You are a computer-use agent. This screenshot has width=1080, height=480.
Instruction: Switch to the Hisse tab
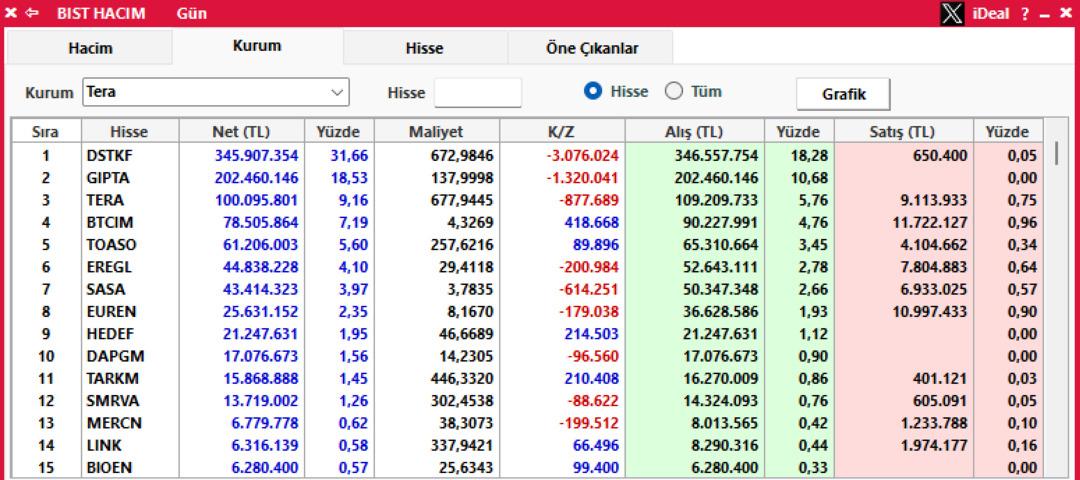coord(424,48)
